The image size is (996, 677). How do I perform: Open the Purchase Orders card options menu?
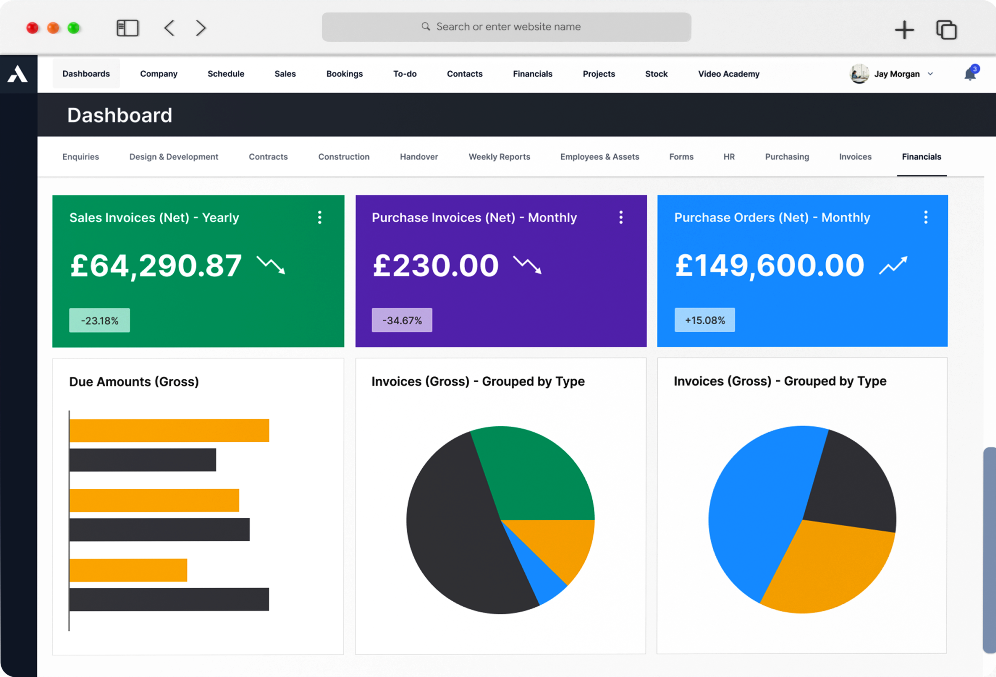(x=926, y=216)
